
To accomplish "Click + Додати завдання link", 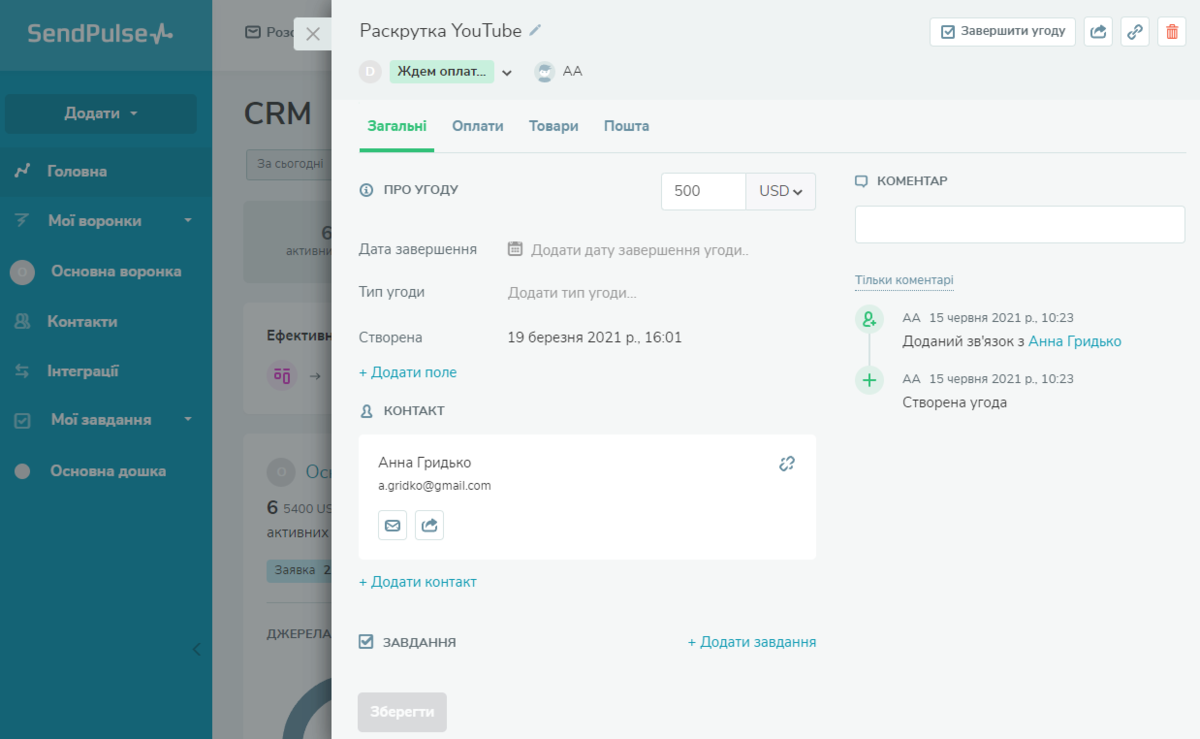I will [752, 642].
